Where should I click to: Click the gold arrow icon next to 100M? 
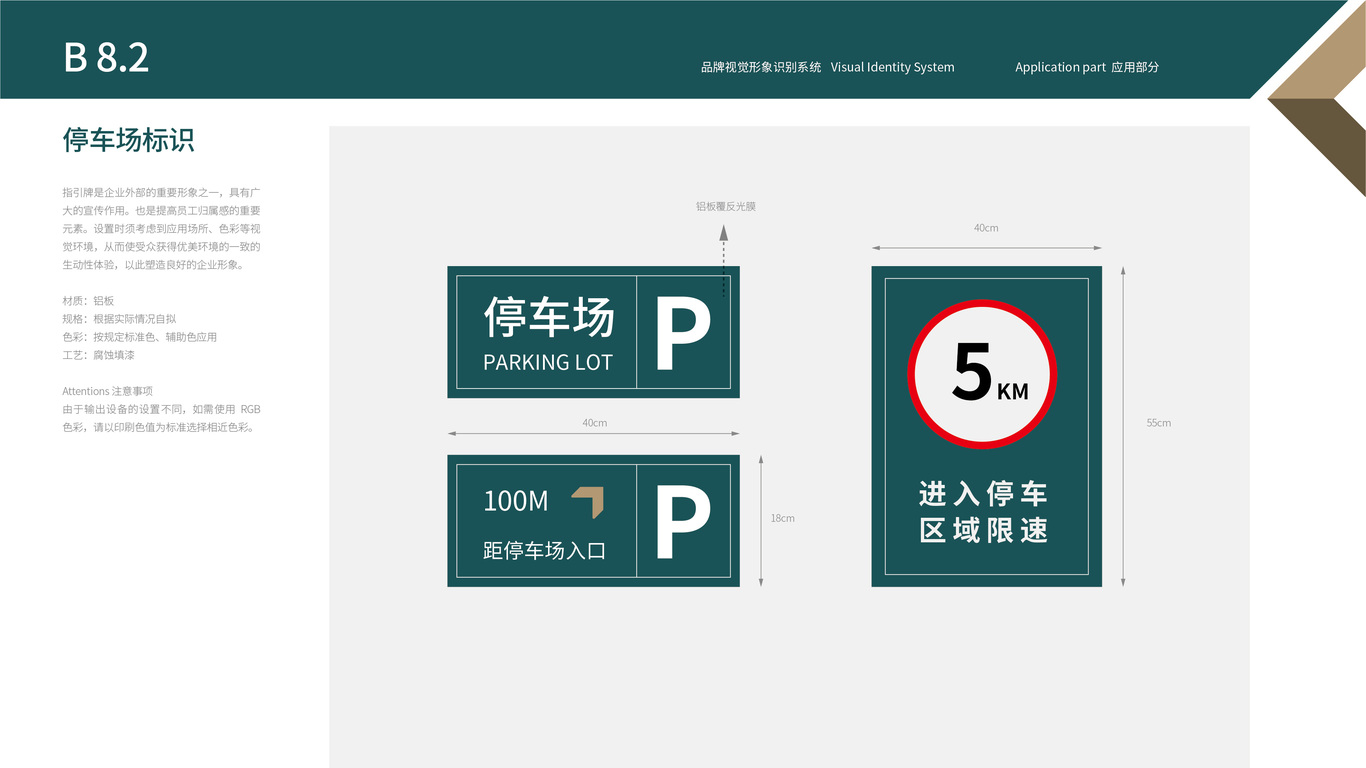coord(588,502)
